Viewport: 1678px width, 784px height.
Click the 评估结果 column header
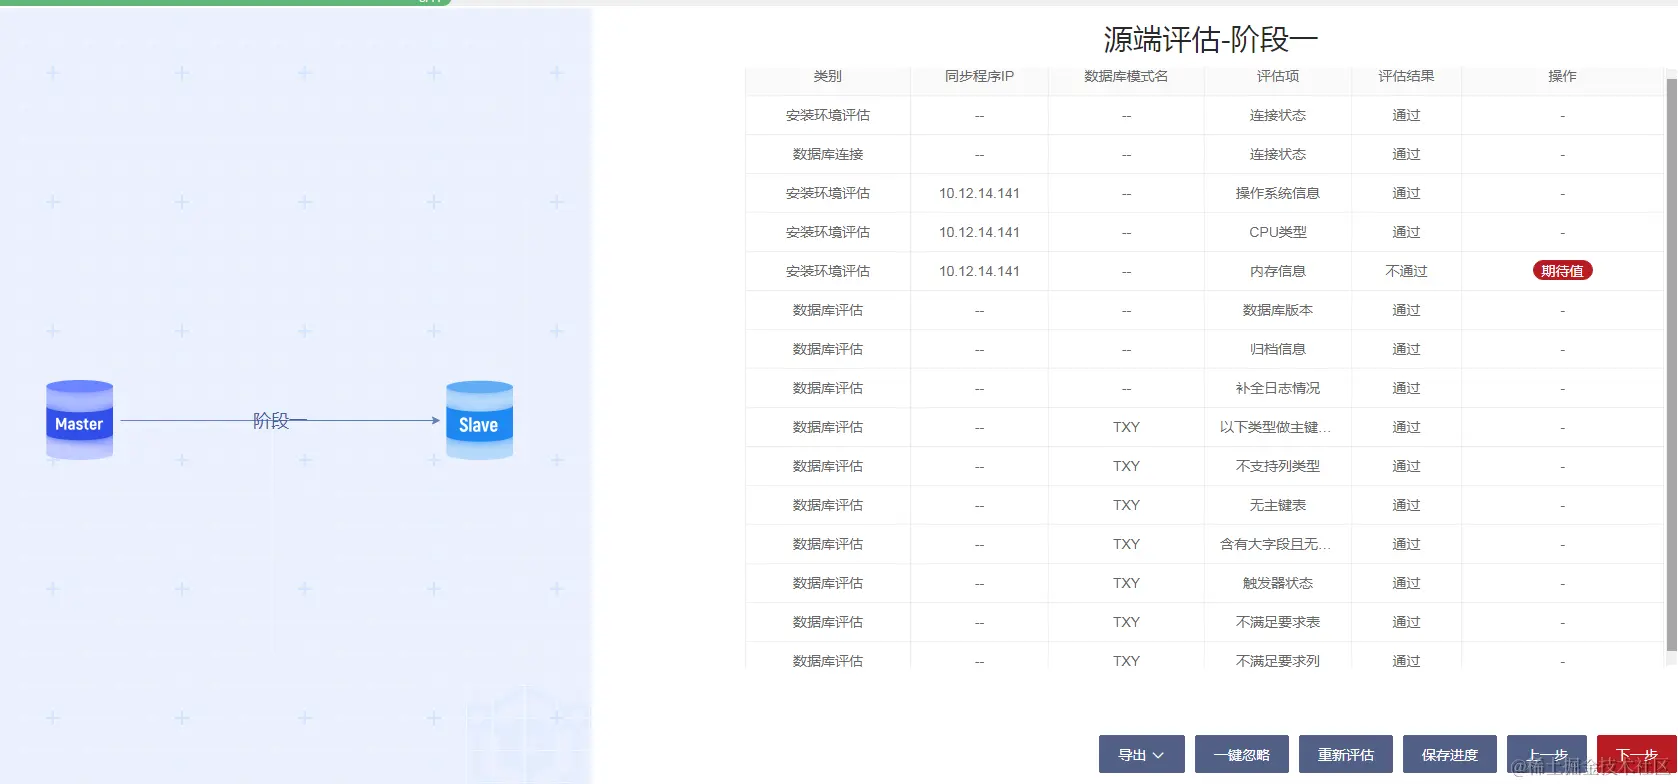1406,76
